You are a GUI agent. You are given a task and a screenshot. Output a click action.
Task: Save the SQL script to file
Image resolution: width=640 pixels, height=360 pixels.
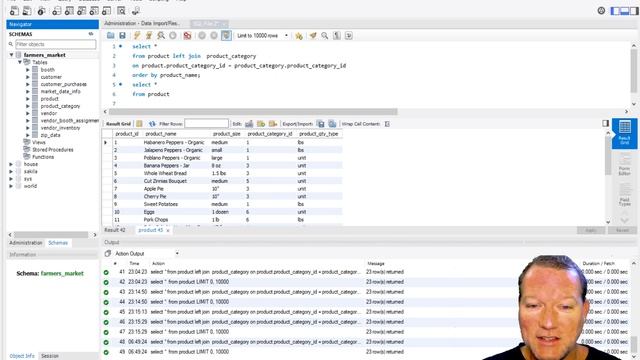tap(122, 36)
